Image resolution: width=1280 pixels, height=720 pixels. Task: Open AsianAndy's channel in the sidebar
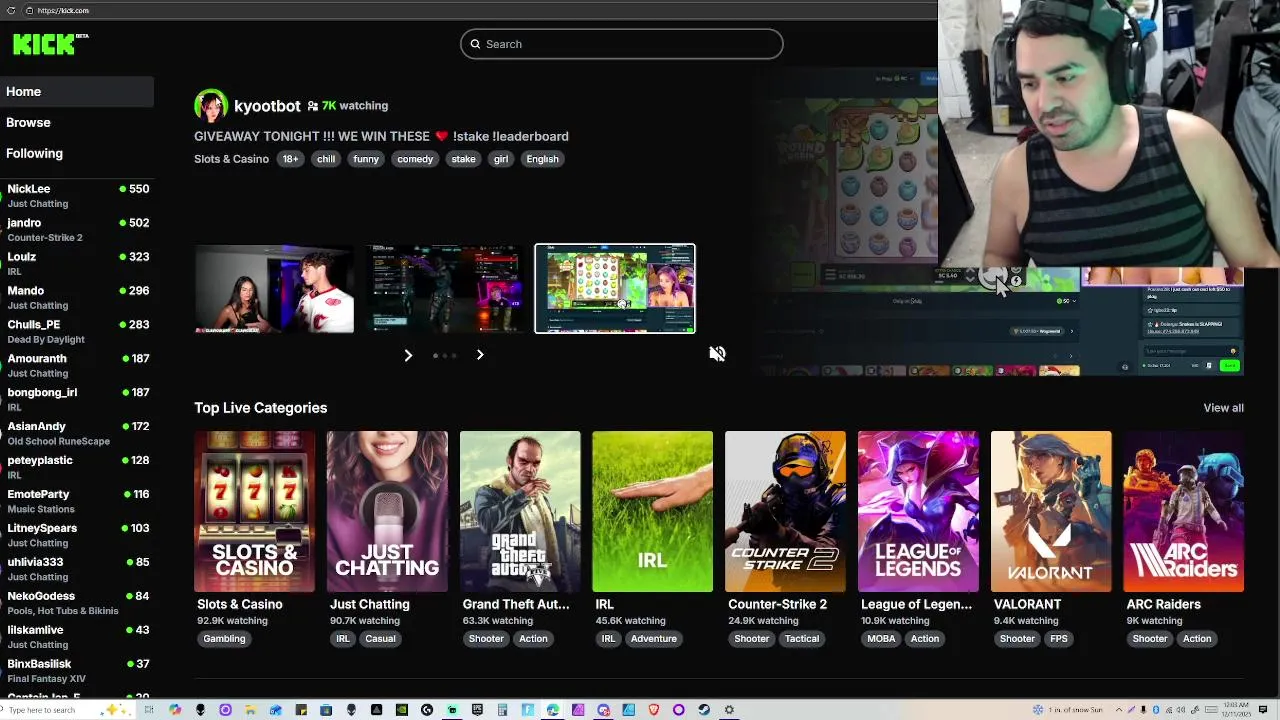click(77, 434)
